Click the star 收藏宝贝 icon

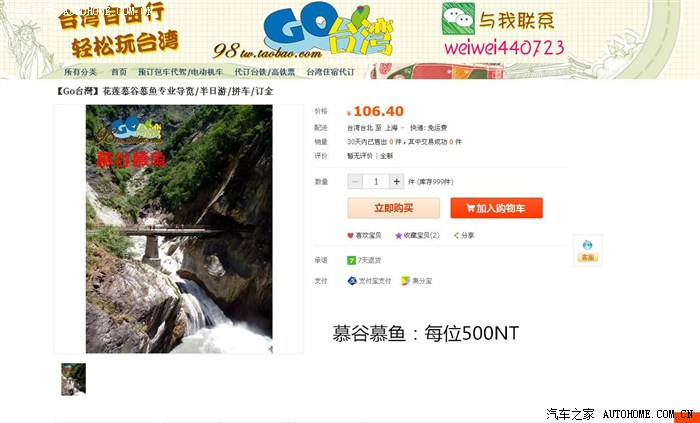(398, 236)
